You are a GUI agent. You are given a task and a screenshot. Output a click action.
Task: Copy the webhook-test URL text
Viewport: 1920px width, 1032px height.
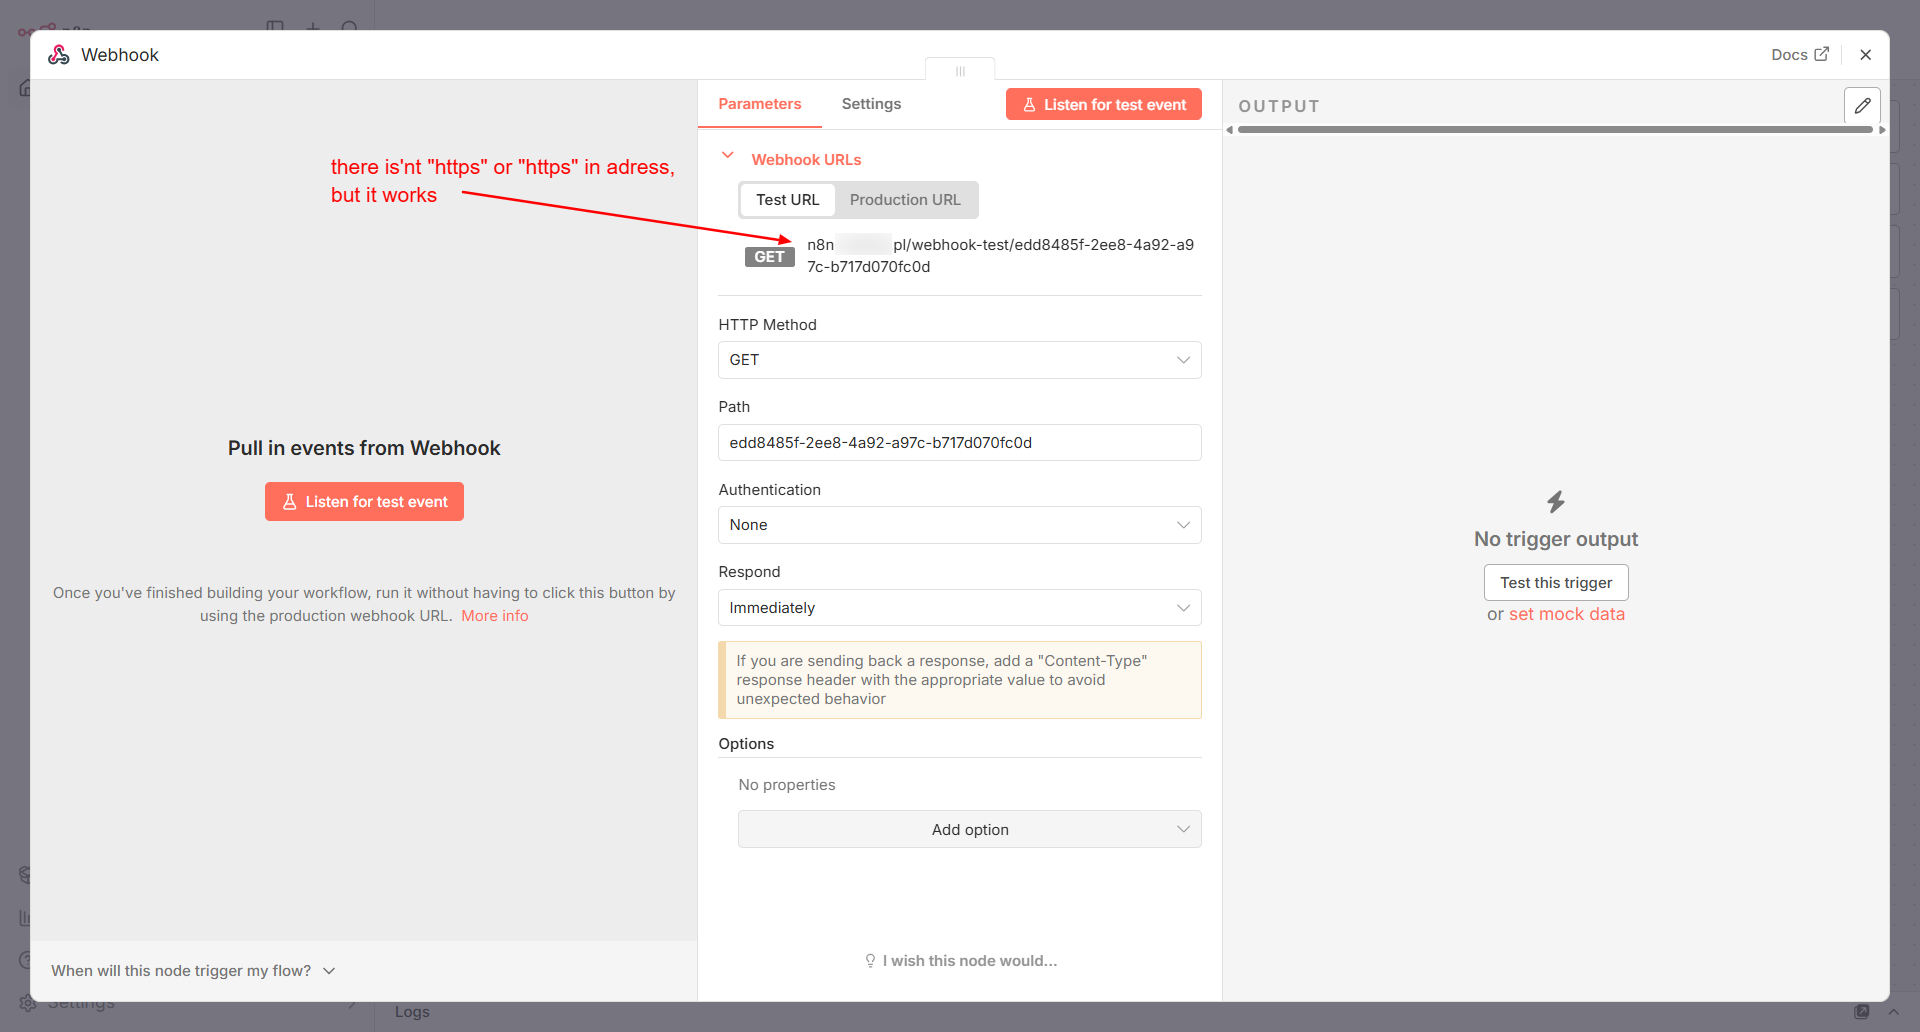tap(1000, 256)
